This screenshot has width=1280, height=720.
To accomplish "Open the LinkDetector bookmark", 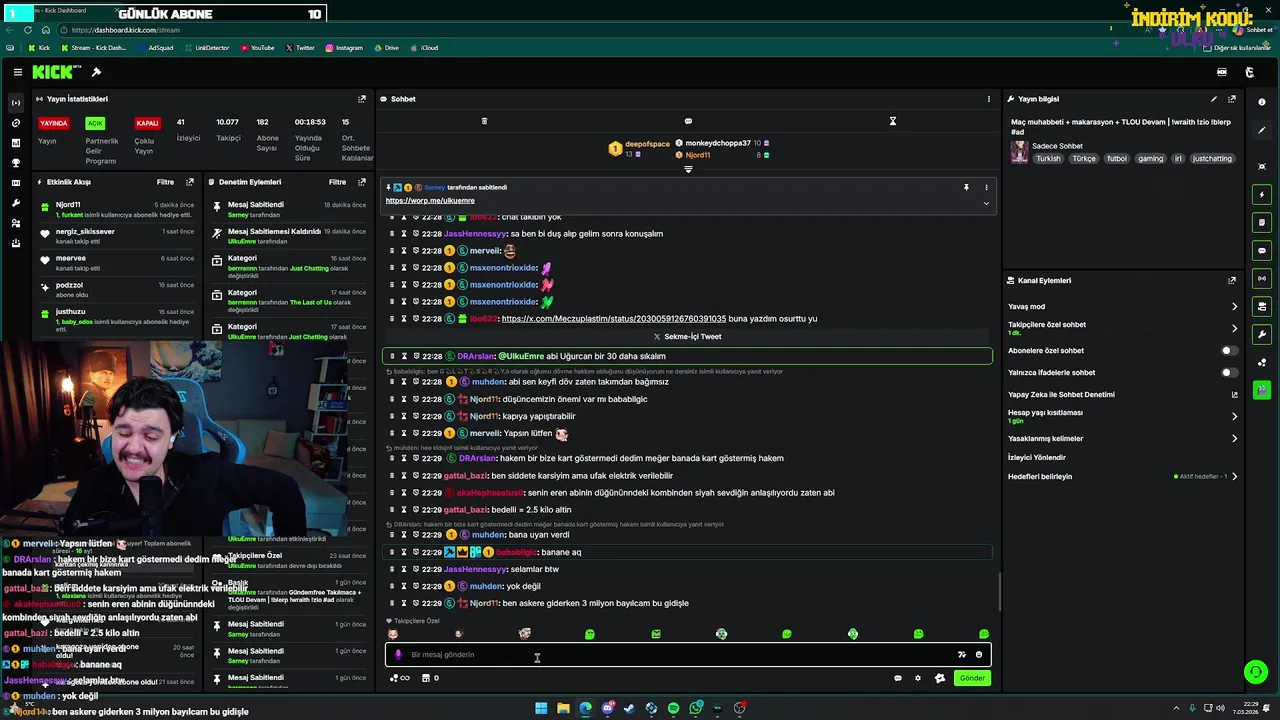I will [x=206, y=47].
